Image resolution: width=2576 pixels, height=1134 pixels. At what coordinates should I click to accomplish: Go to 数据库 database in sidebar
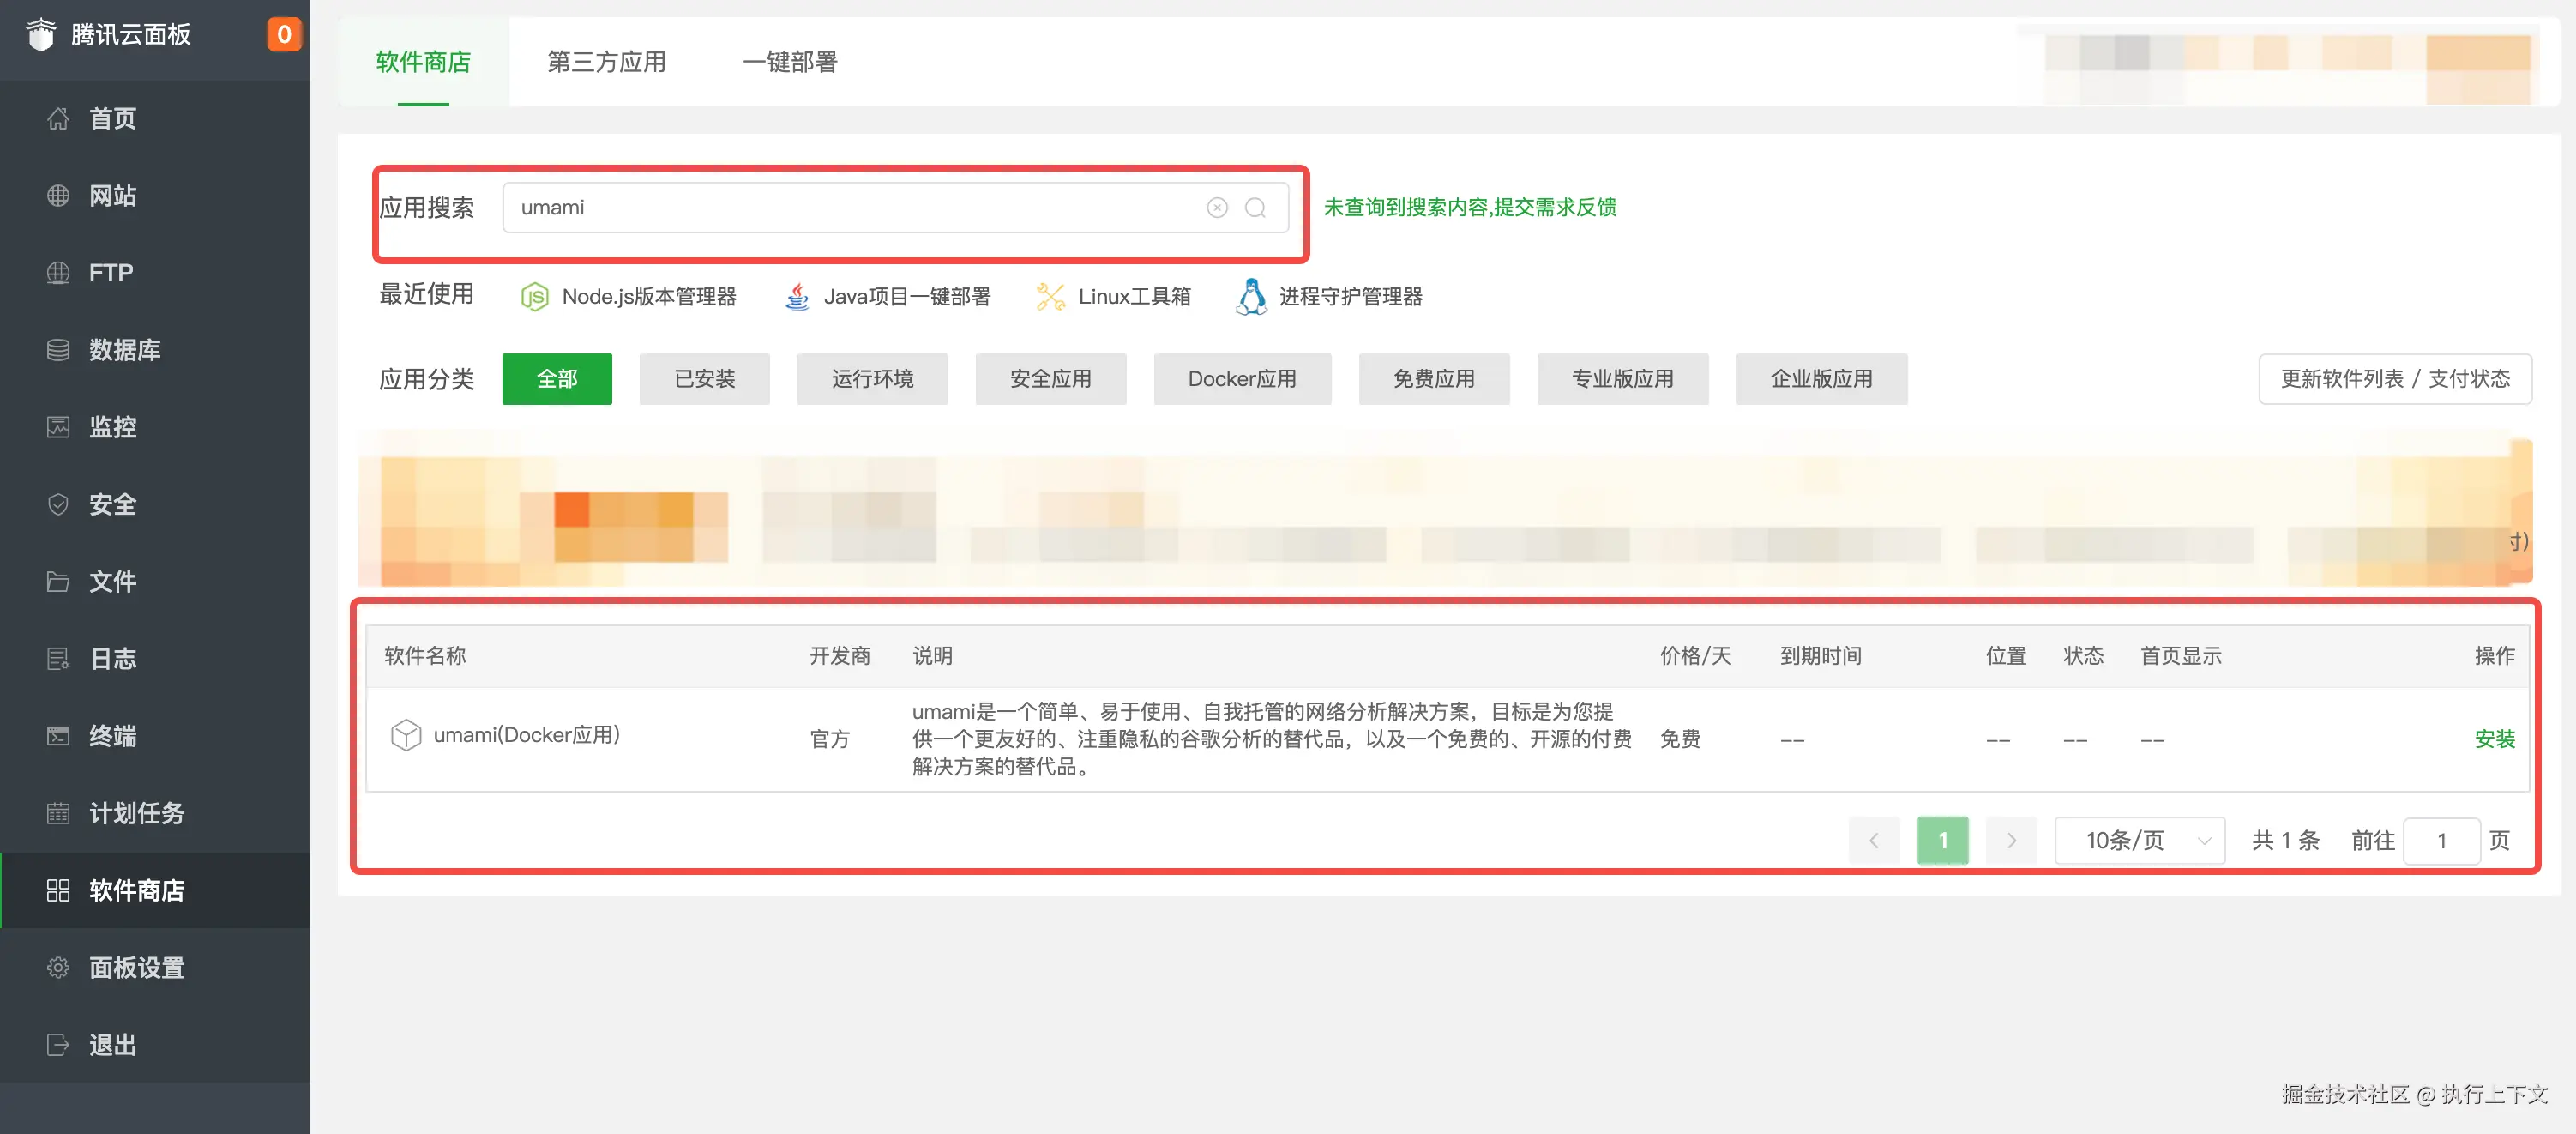point(125,350)
